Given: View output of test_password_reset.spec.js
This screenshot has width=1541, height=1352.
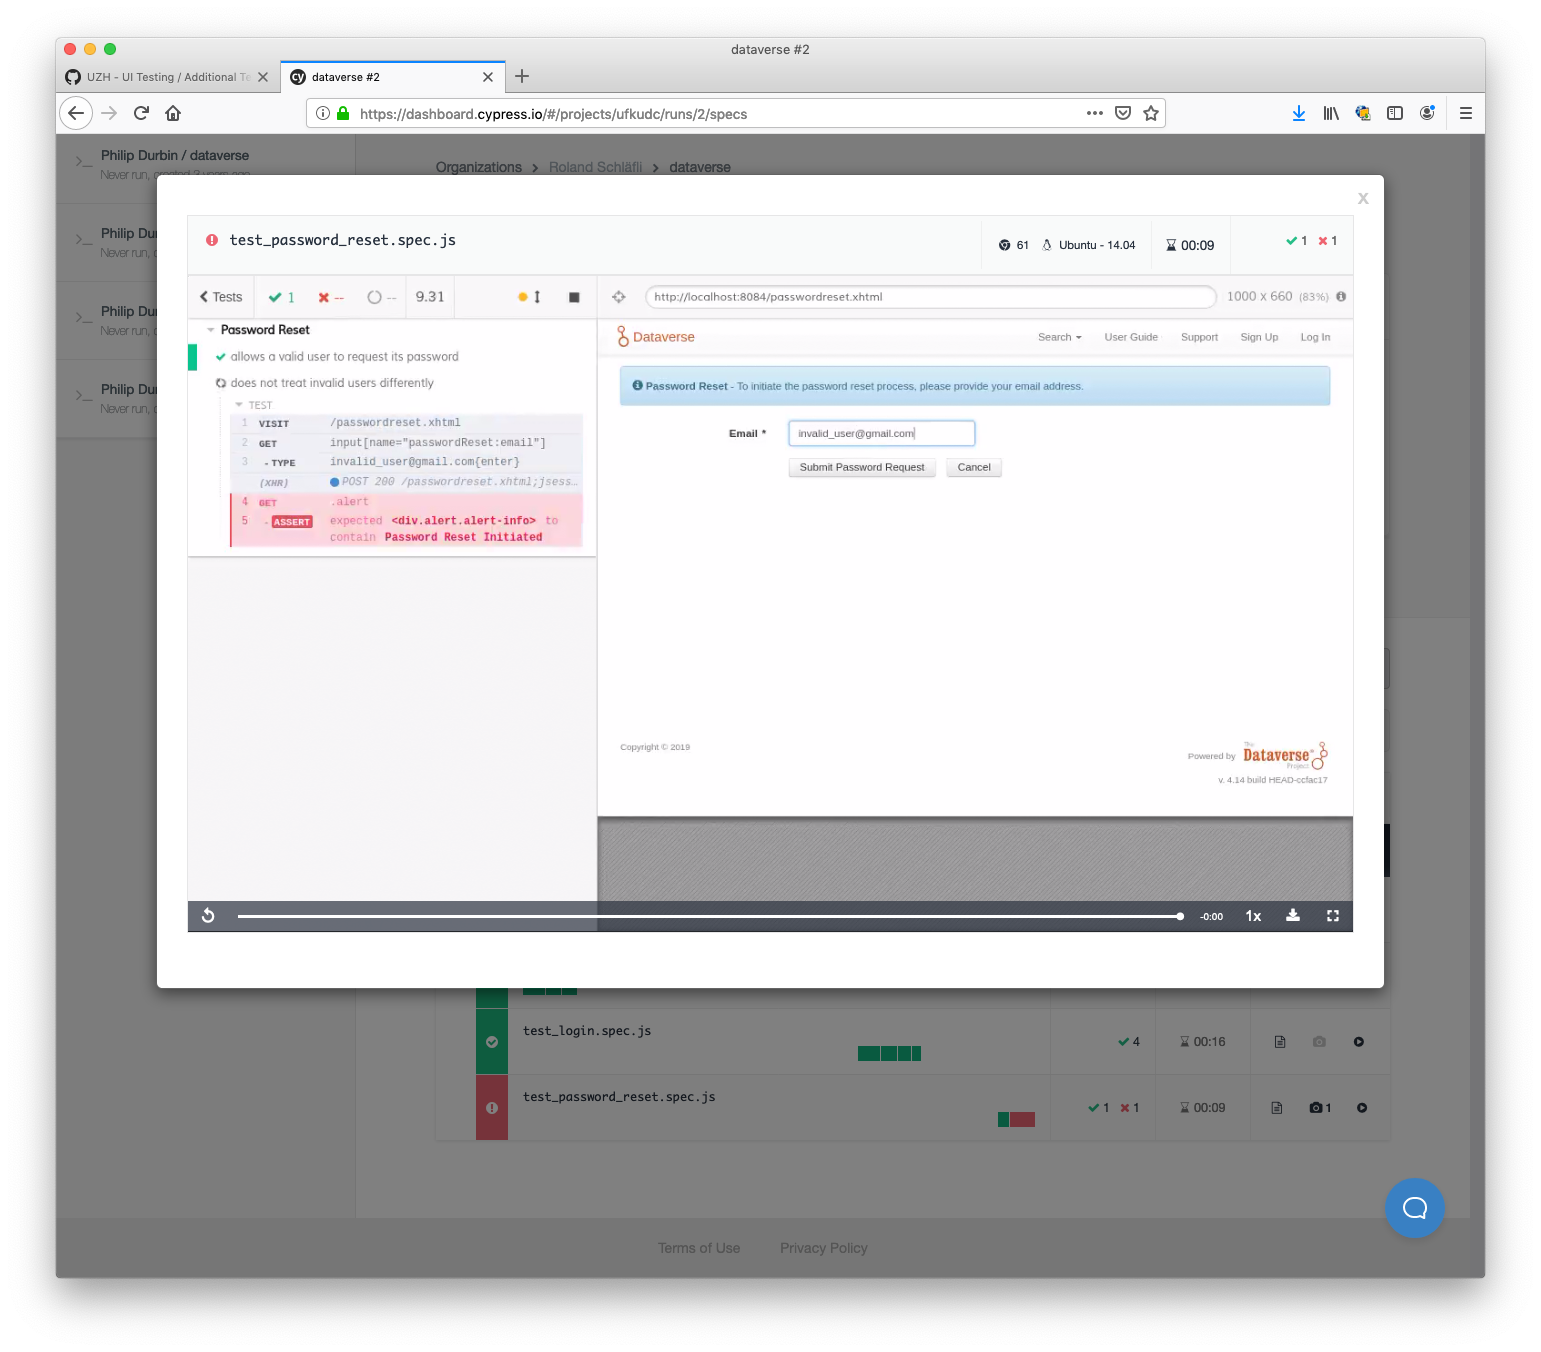Looking at the screenshot, I should click(1277, 1108).
